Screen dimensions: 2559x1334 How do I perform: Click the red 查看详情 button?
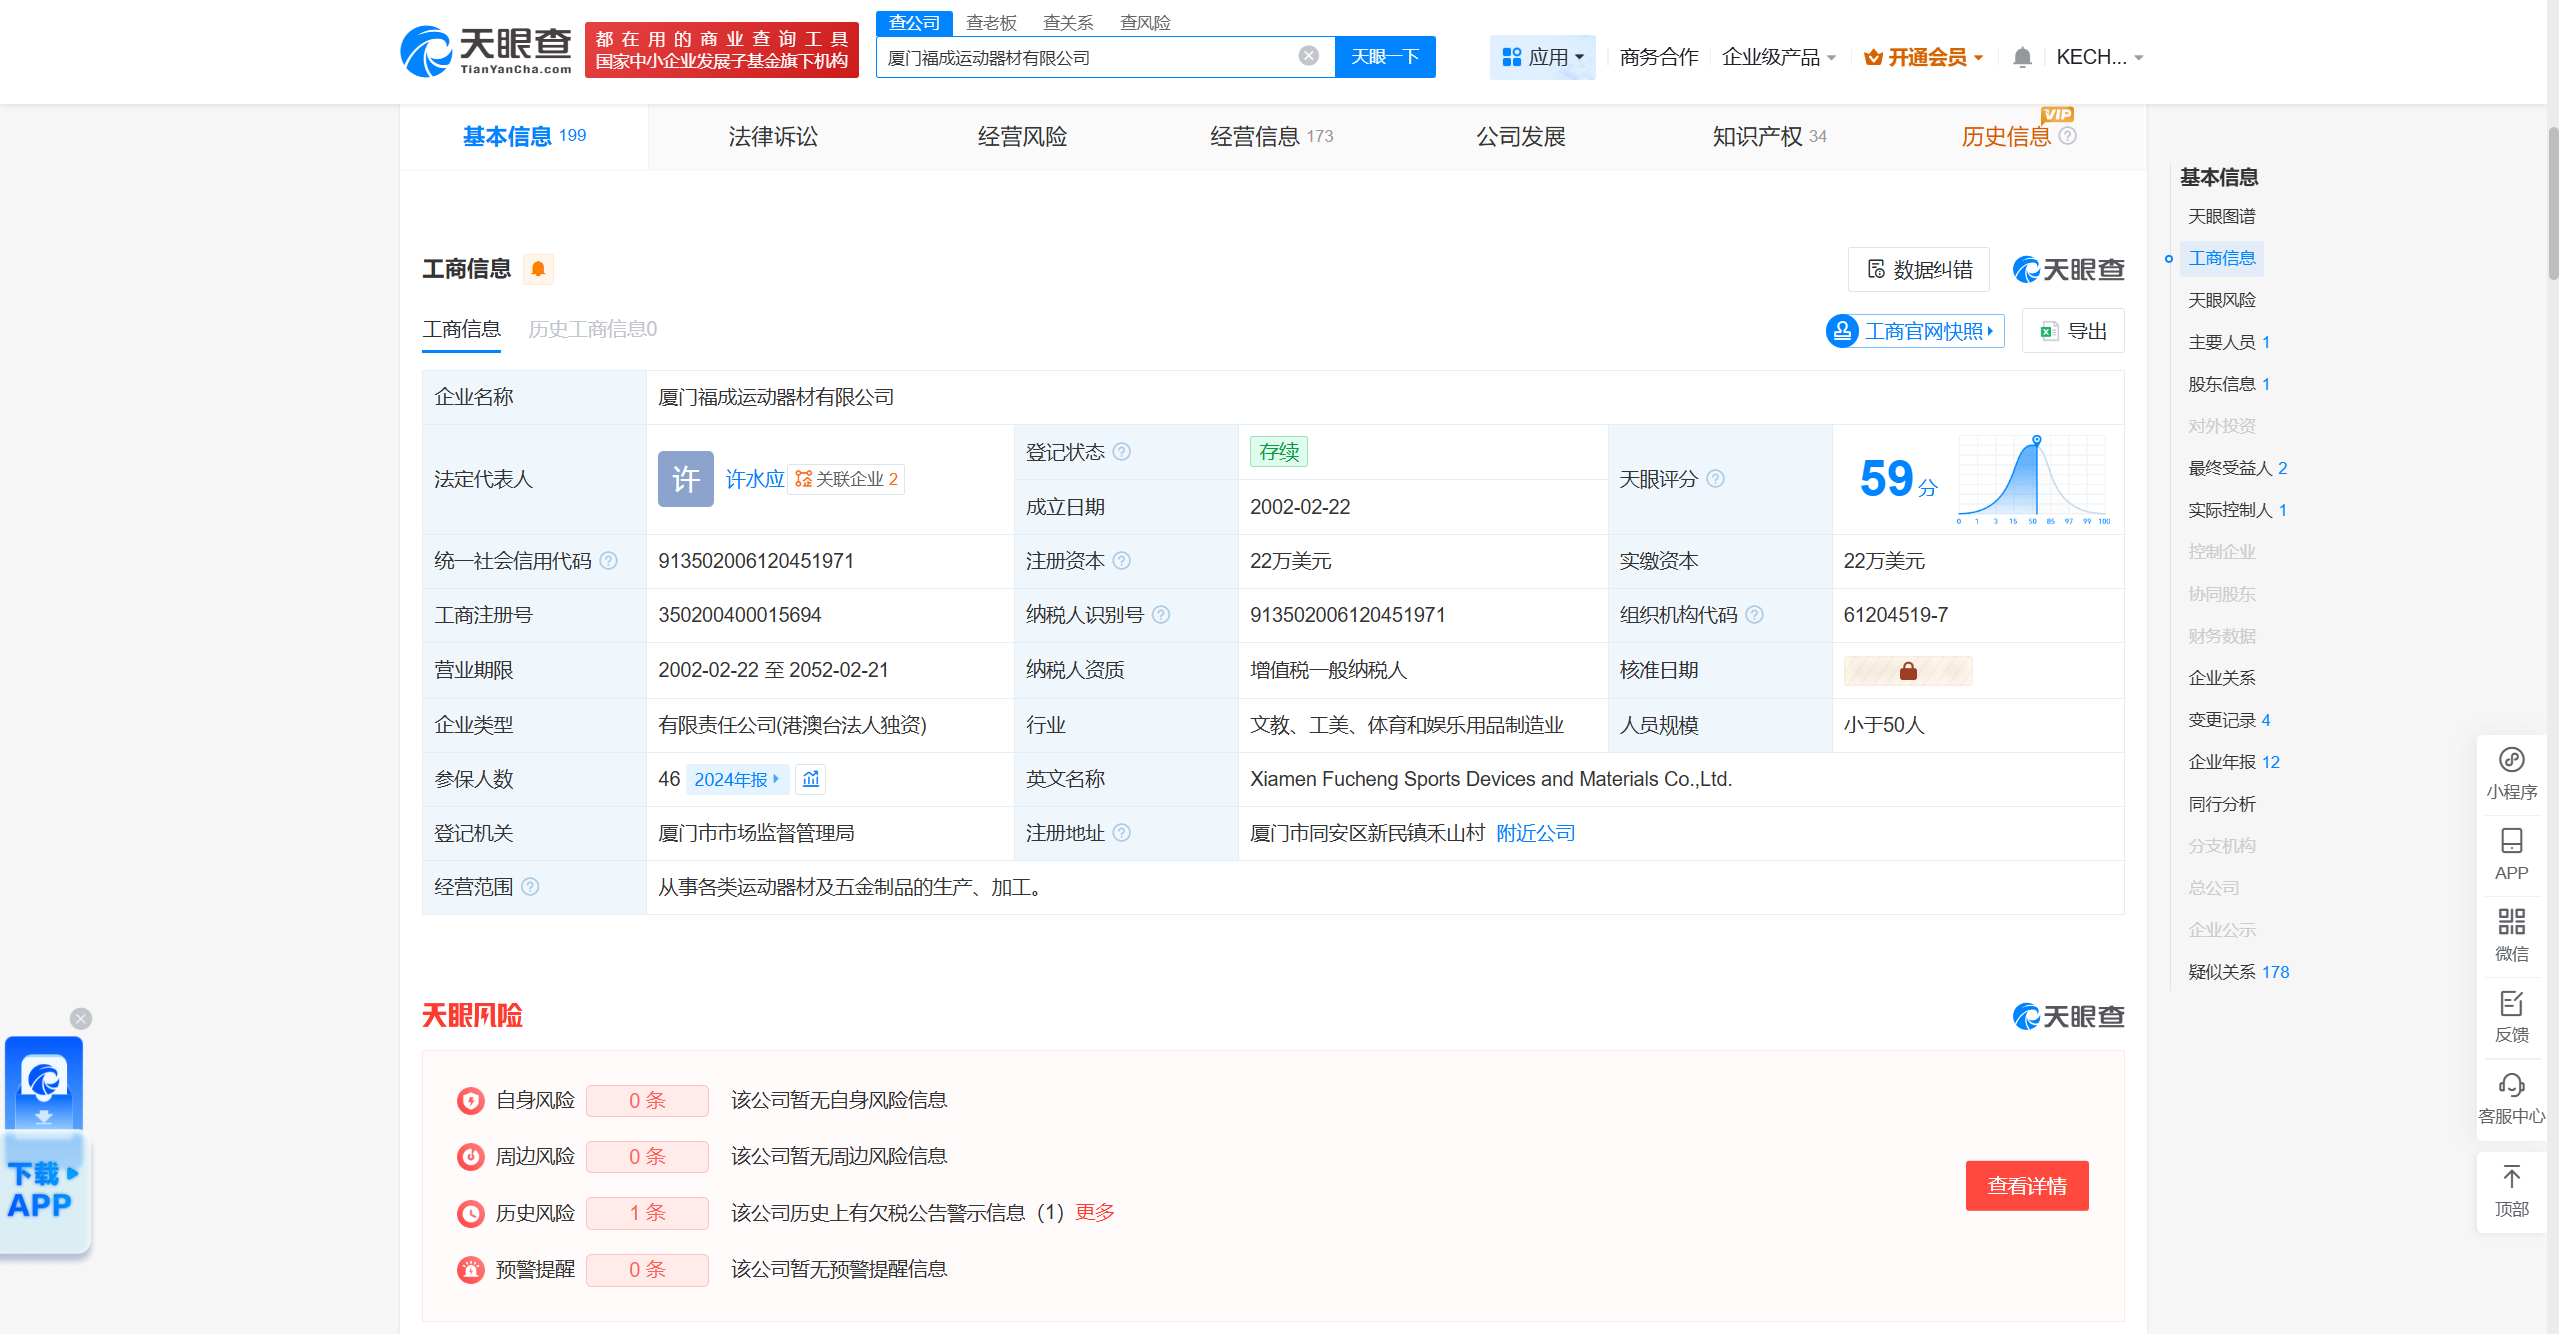2026,1186
